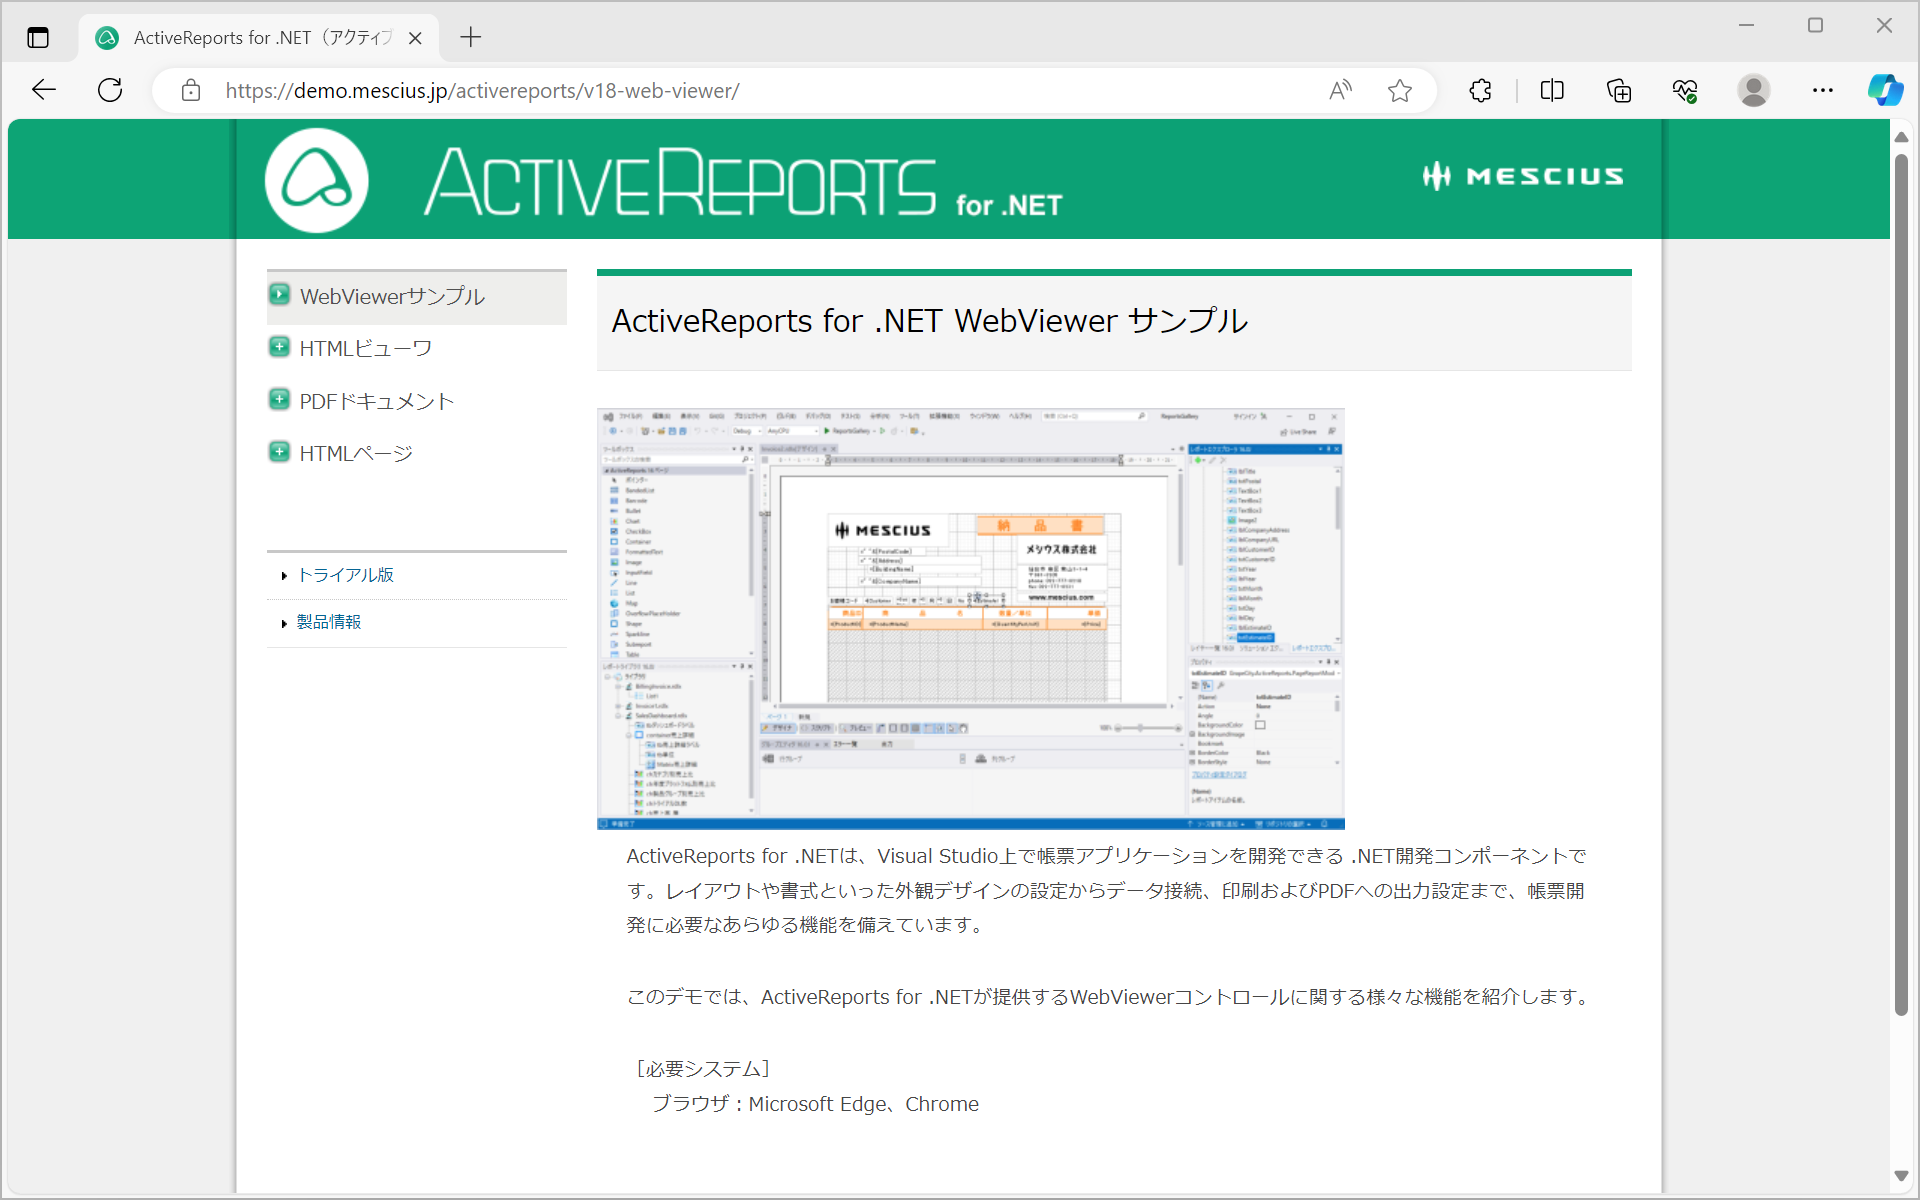Open a new tab with the plus button
The height and width of the screenshot is (1200, 1920).
[x=471, y=38]
